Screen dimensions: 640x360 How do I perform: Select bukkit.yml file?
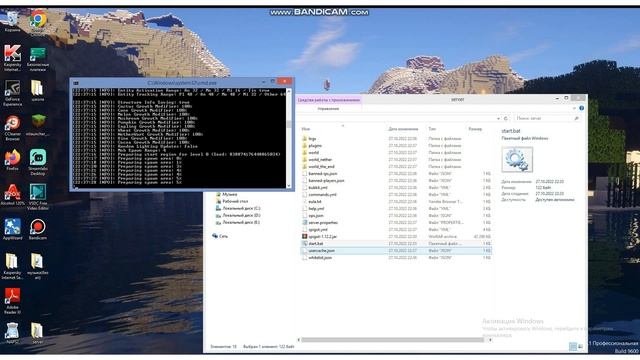(396, 187)
